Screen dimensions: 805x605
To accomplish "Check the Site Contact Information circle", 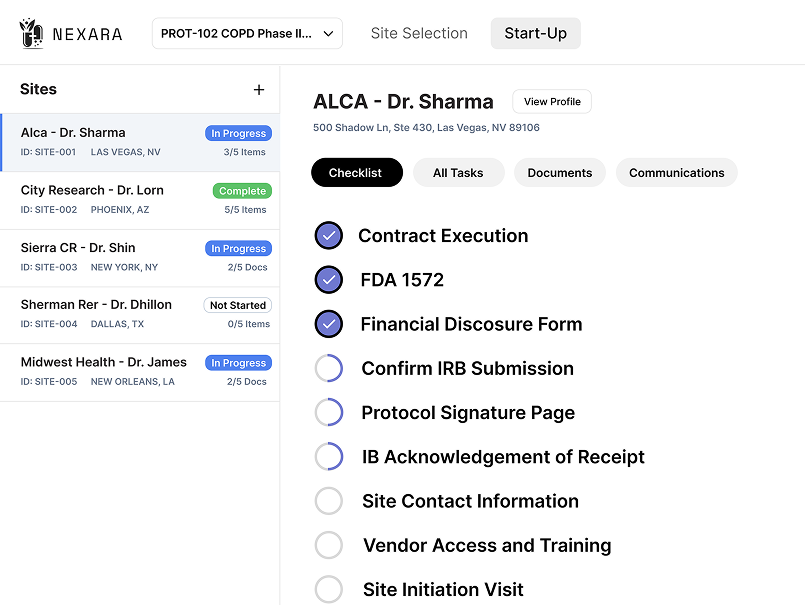I will [329, 501].
